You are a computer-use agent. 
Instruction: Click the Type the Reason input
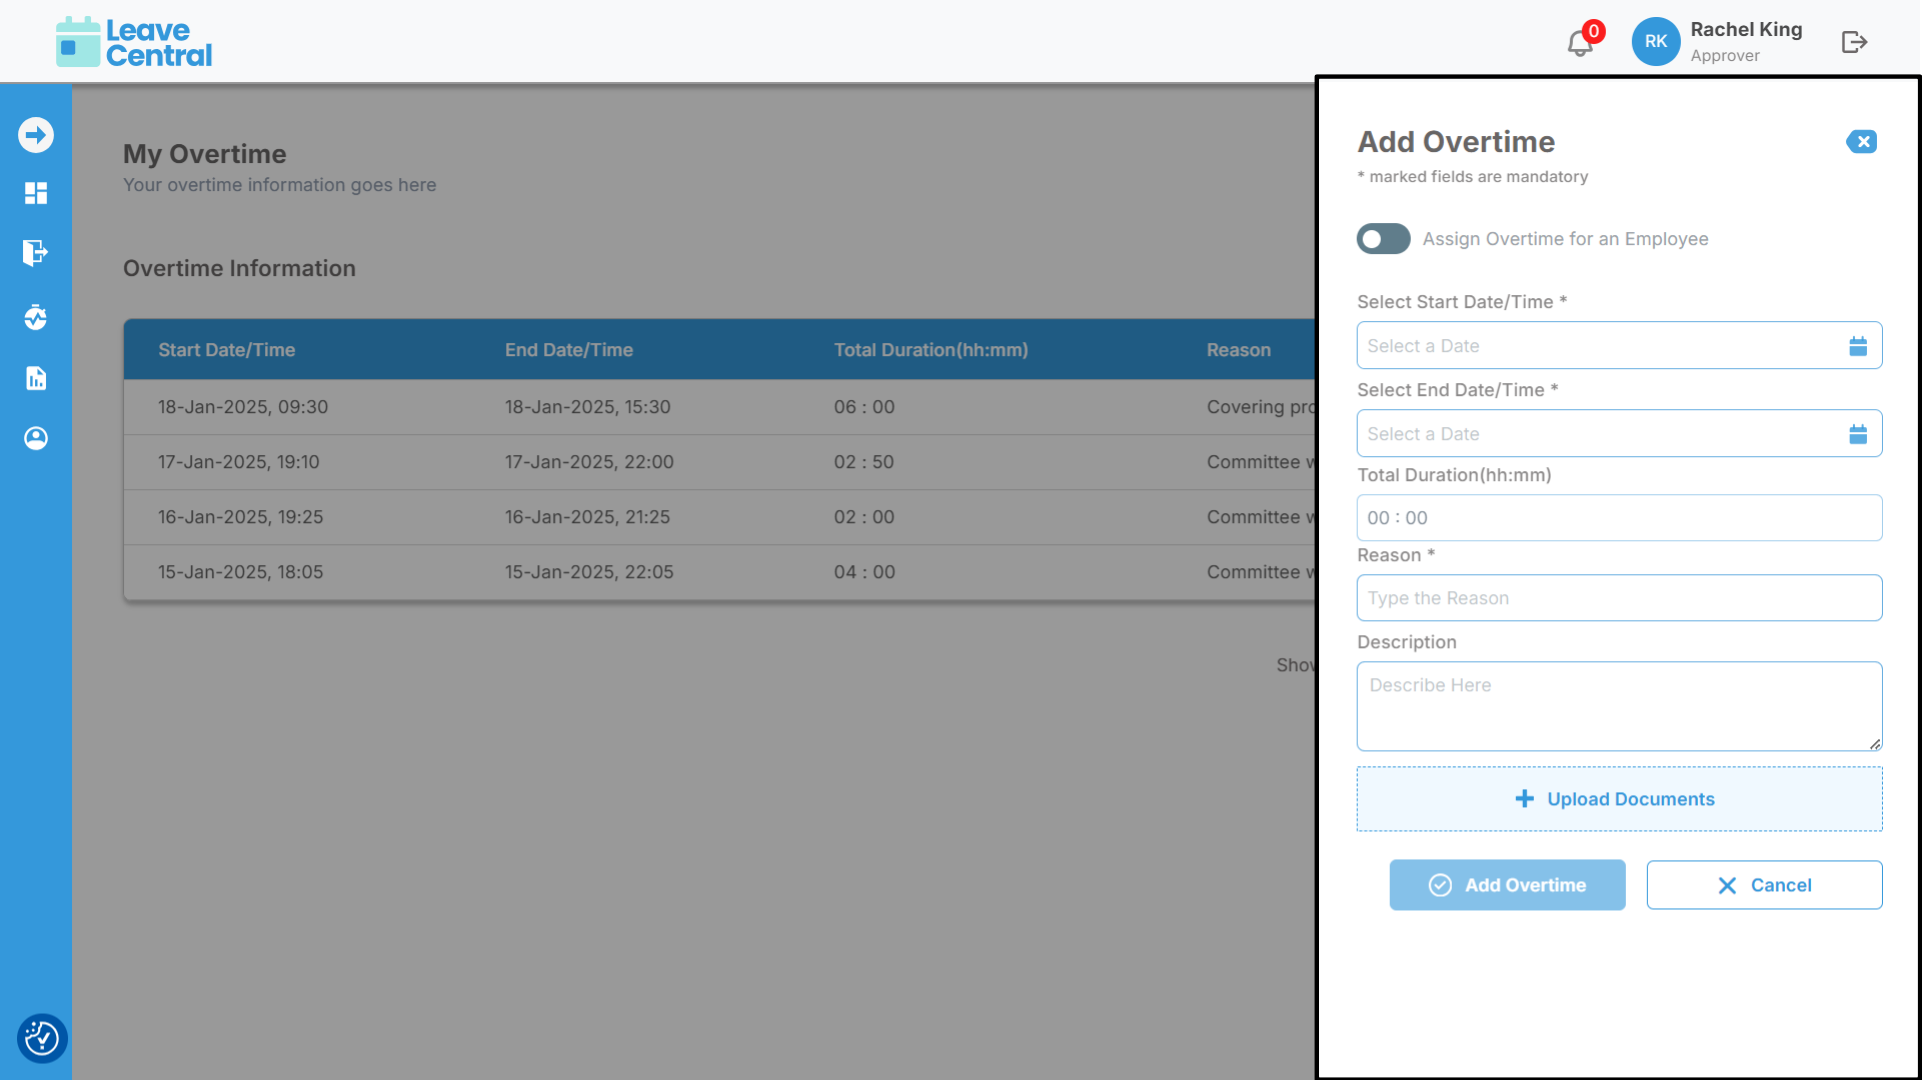click(1619, 598)
